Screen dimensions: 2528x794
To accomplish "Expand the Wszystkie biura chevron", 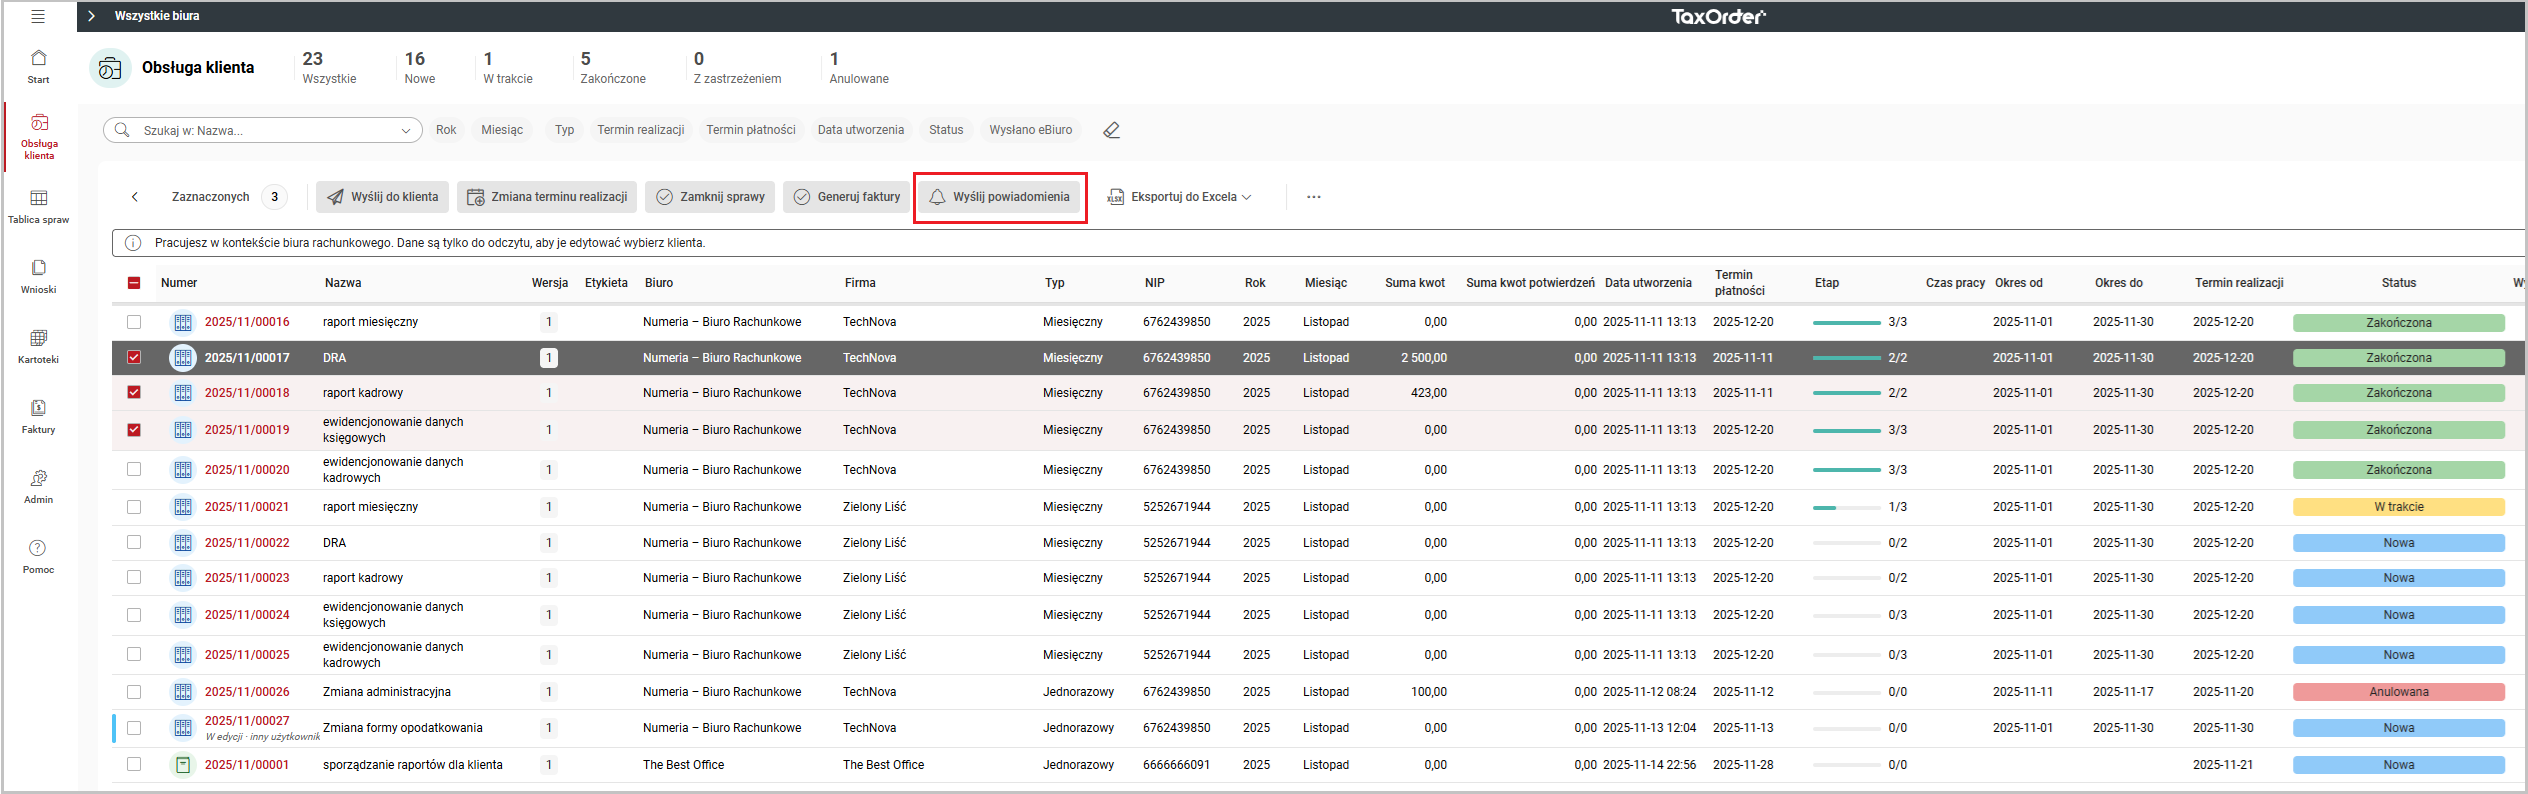I will click(91, 16).
